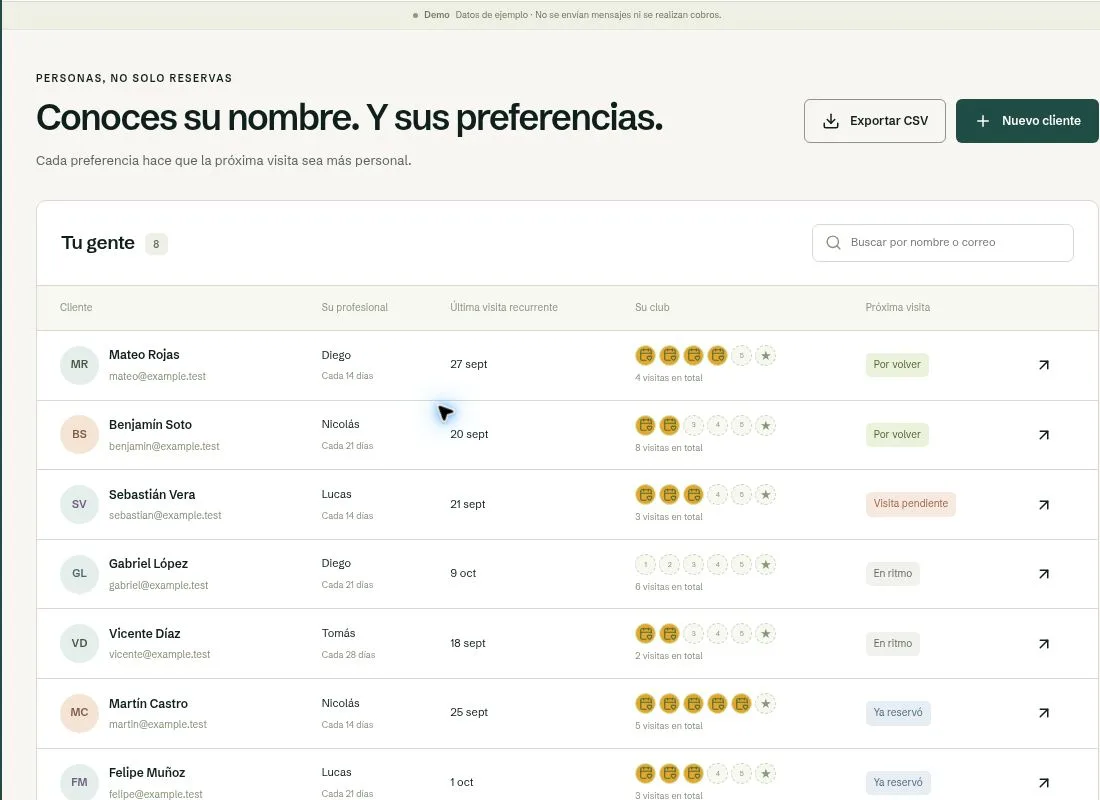The height and width of the screenshot is (800, 1100).
Task: Click the client count badge next to Tu gente
Action: (156, 244)
